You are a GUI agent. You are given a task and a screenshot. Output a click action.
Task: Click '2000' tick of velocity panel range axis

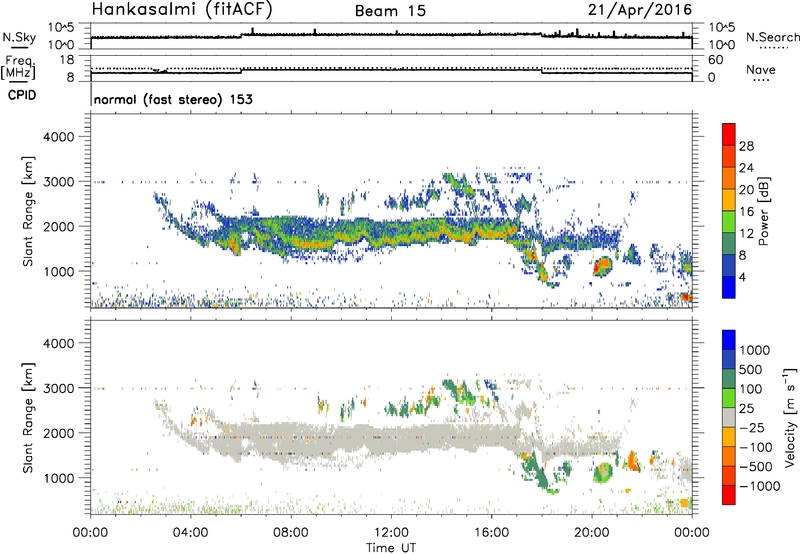[58, 433]
